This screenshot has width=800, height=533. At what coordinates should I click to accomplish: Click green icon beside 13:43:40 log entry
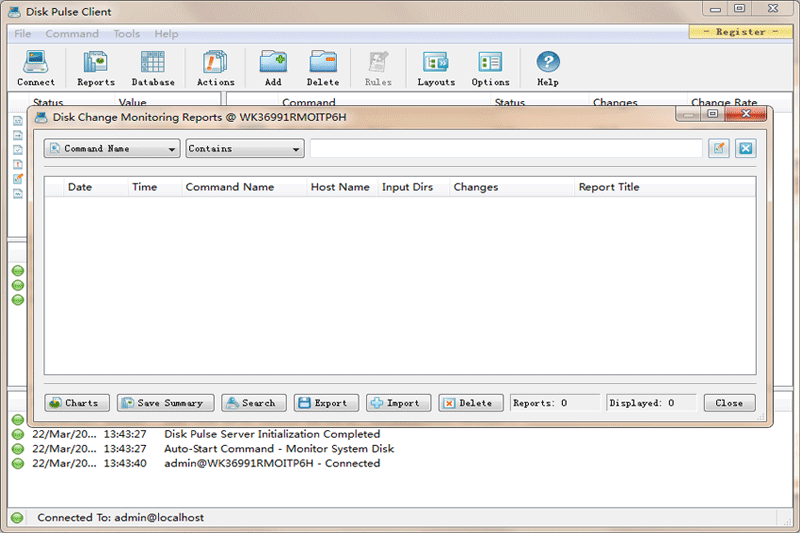point(18,464)
